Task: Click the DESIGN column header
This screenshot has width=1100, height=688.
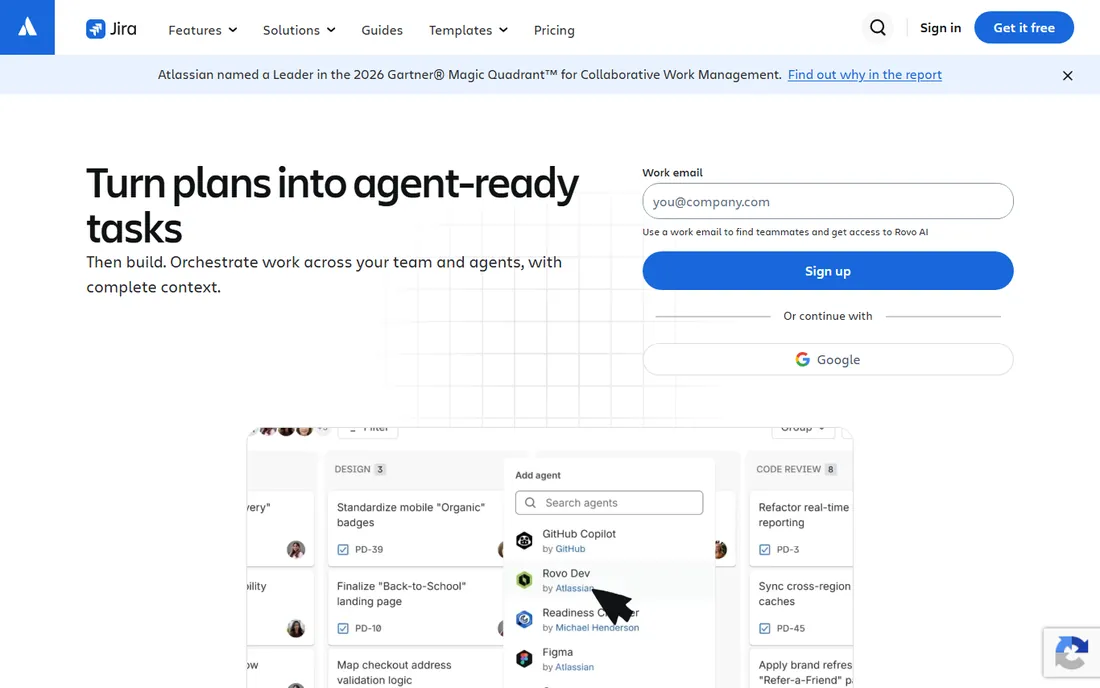Action: (x=352, y=469)
